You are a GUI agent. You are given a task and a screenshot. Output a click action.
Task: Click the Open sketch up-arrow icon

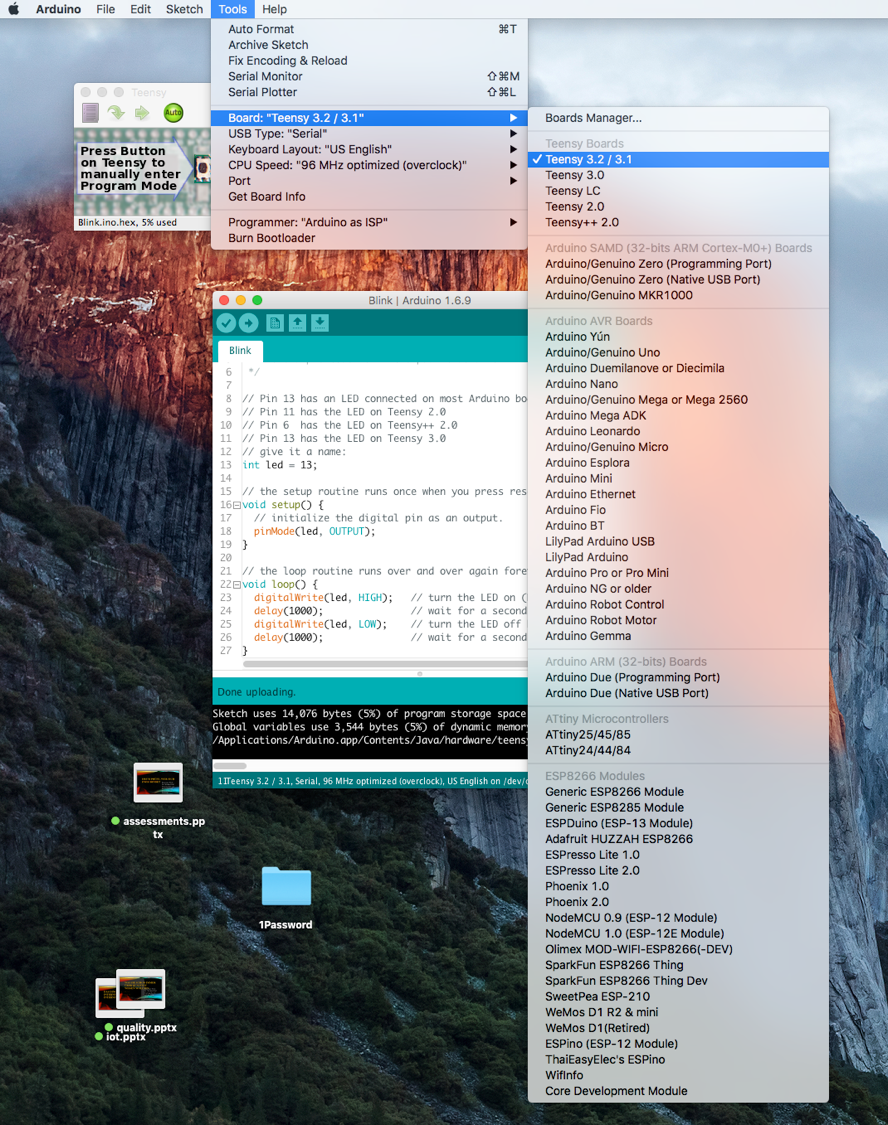(x=298, y=323)
